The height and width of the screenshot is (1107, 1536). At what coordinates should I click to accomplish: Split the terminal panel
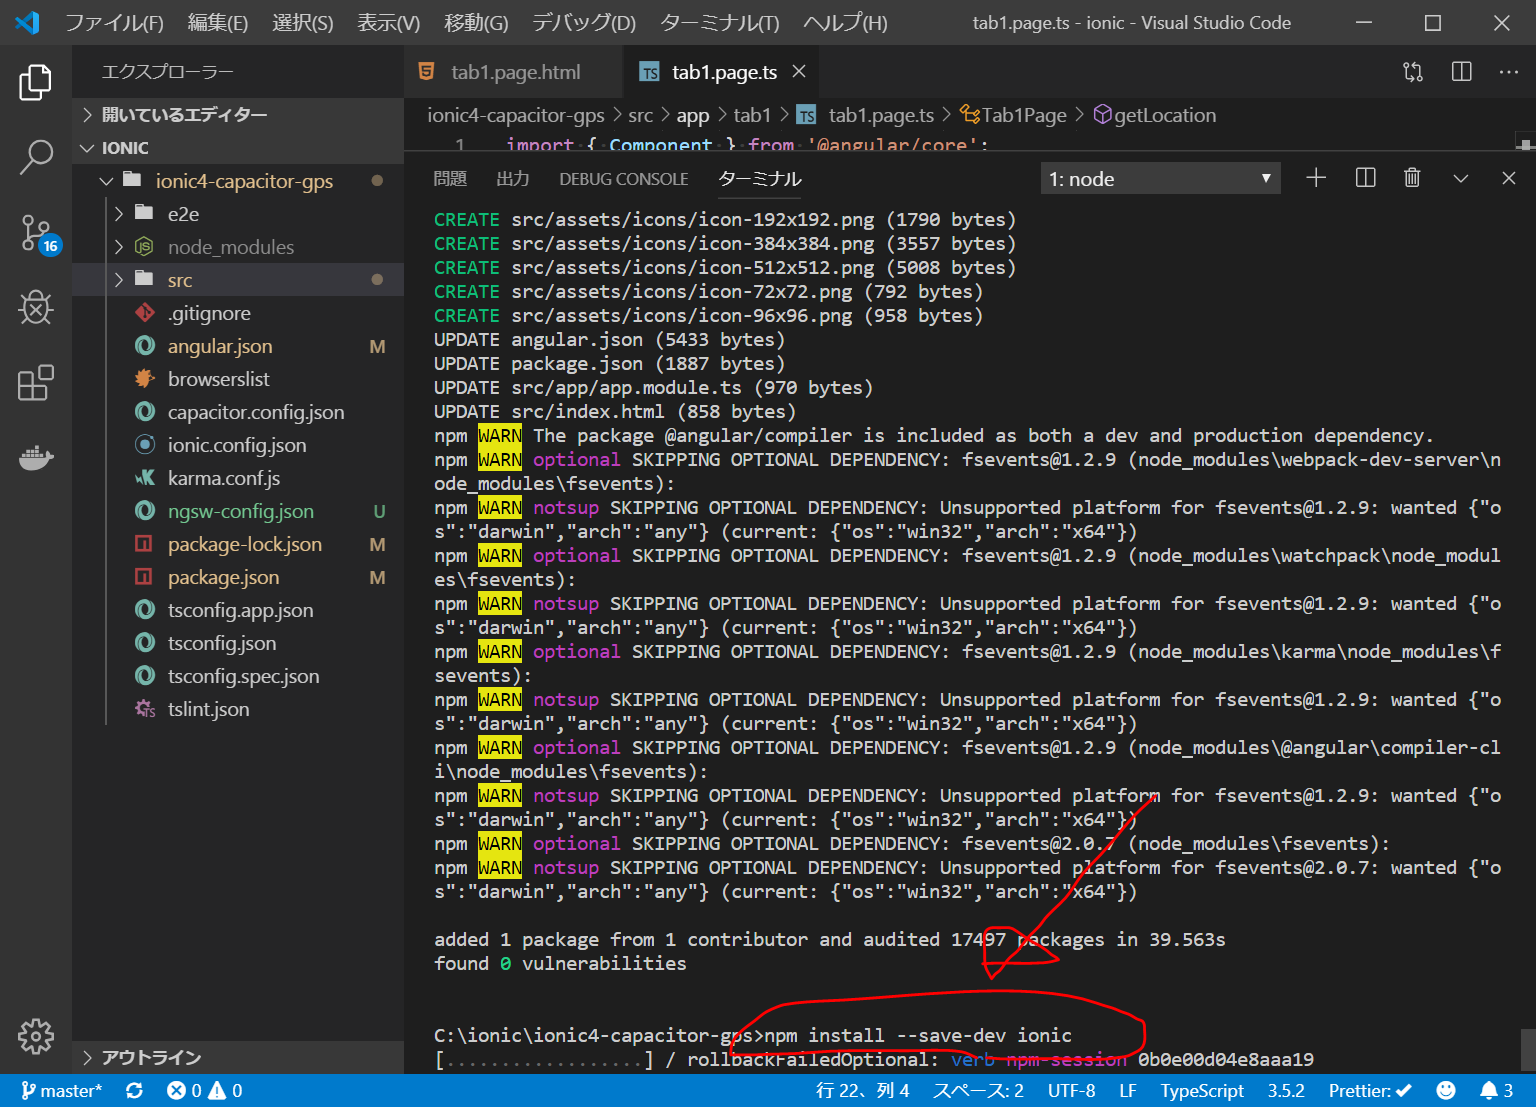(1365, 178)
